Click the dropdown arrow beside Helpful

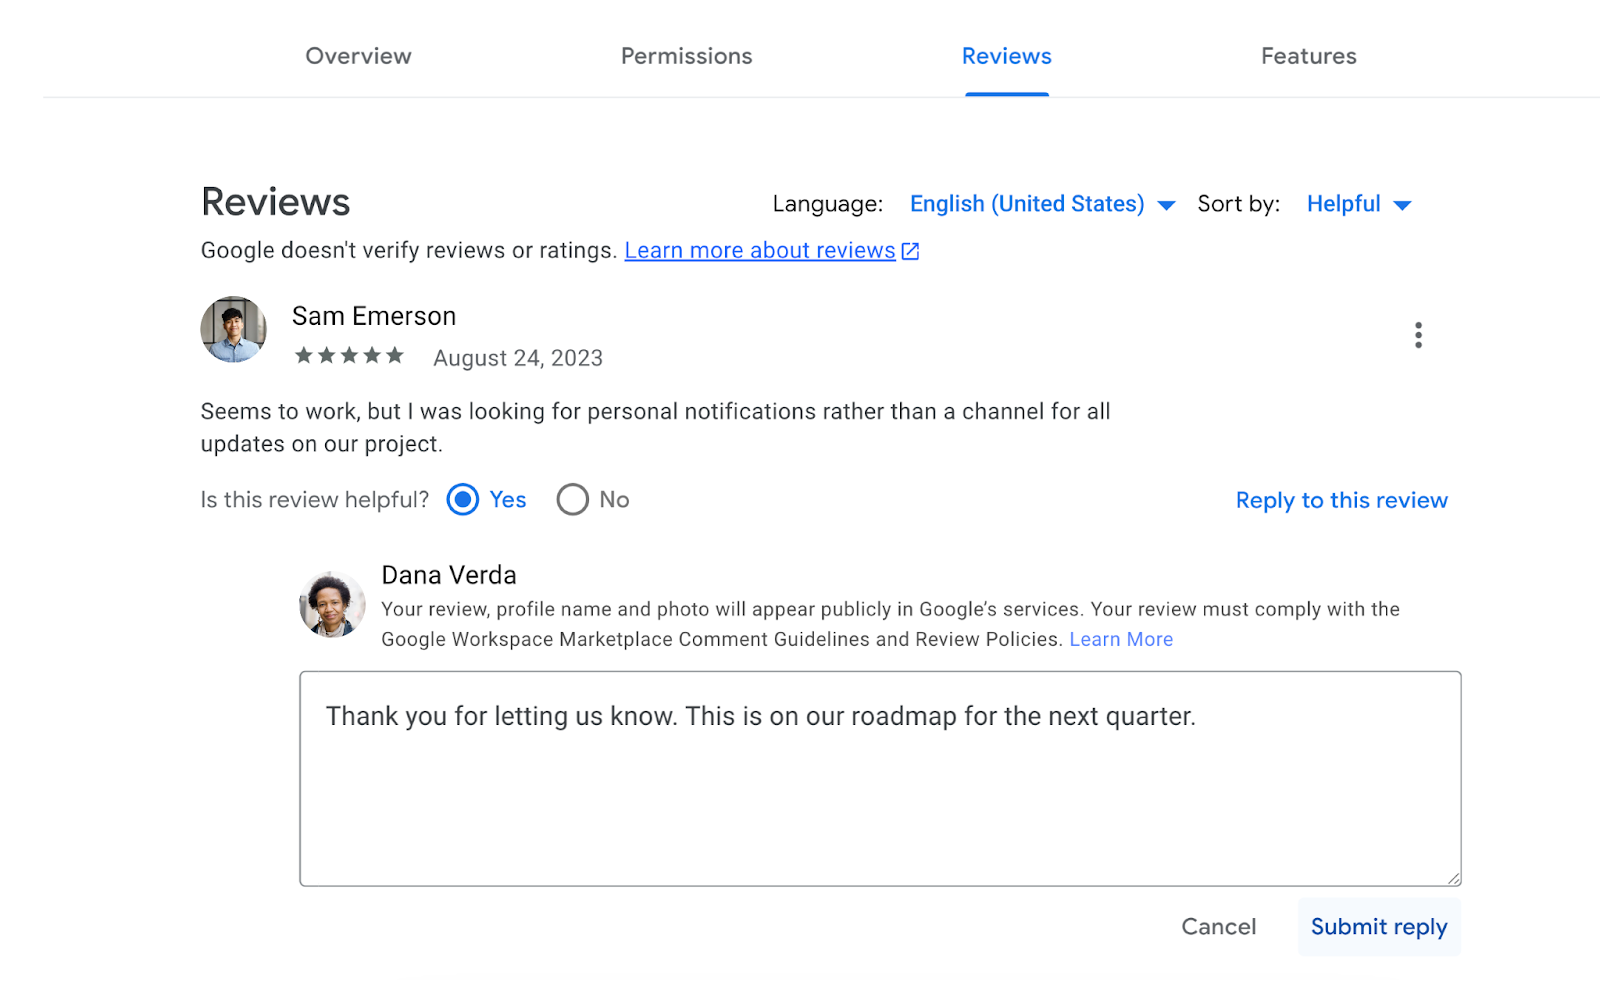tap(1404, 204)
